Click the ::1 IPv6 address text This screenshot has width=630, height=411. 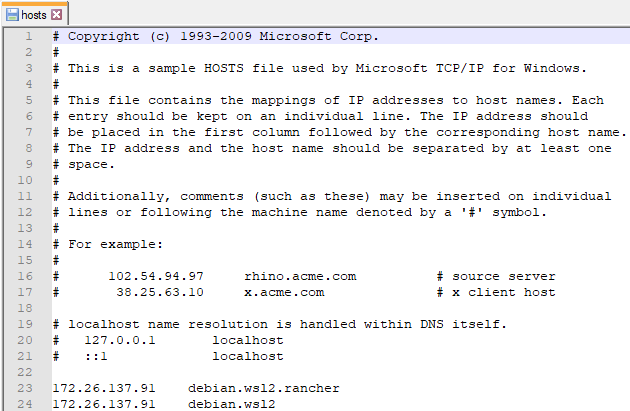coord(96,356)
